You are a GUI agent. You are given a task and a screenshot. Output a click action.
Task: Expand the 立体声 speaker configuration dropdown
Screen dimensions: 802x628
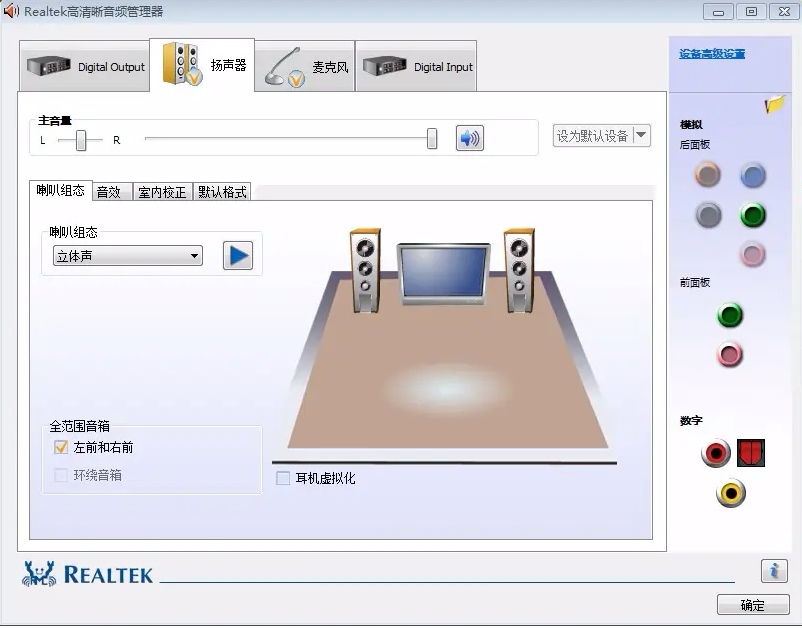coord(128,256)
